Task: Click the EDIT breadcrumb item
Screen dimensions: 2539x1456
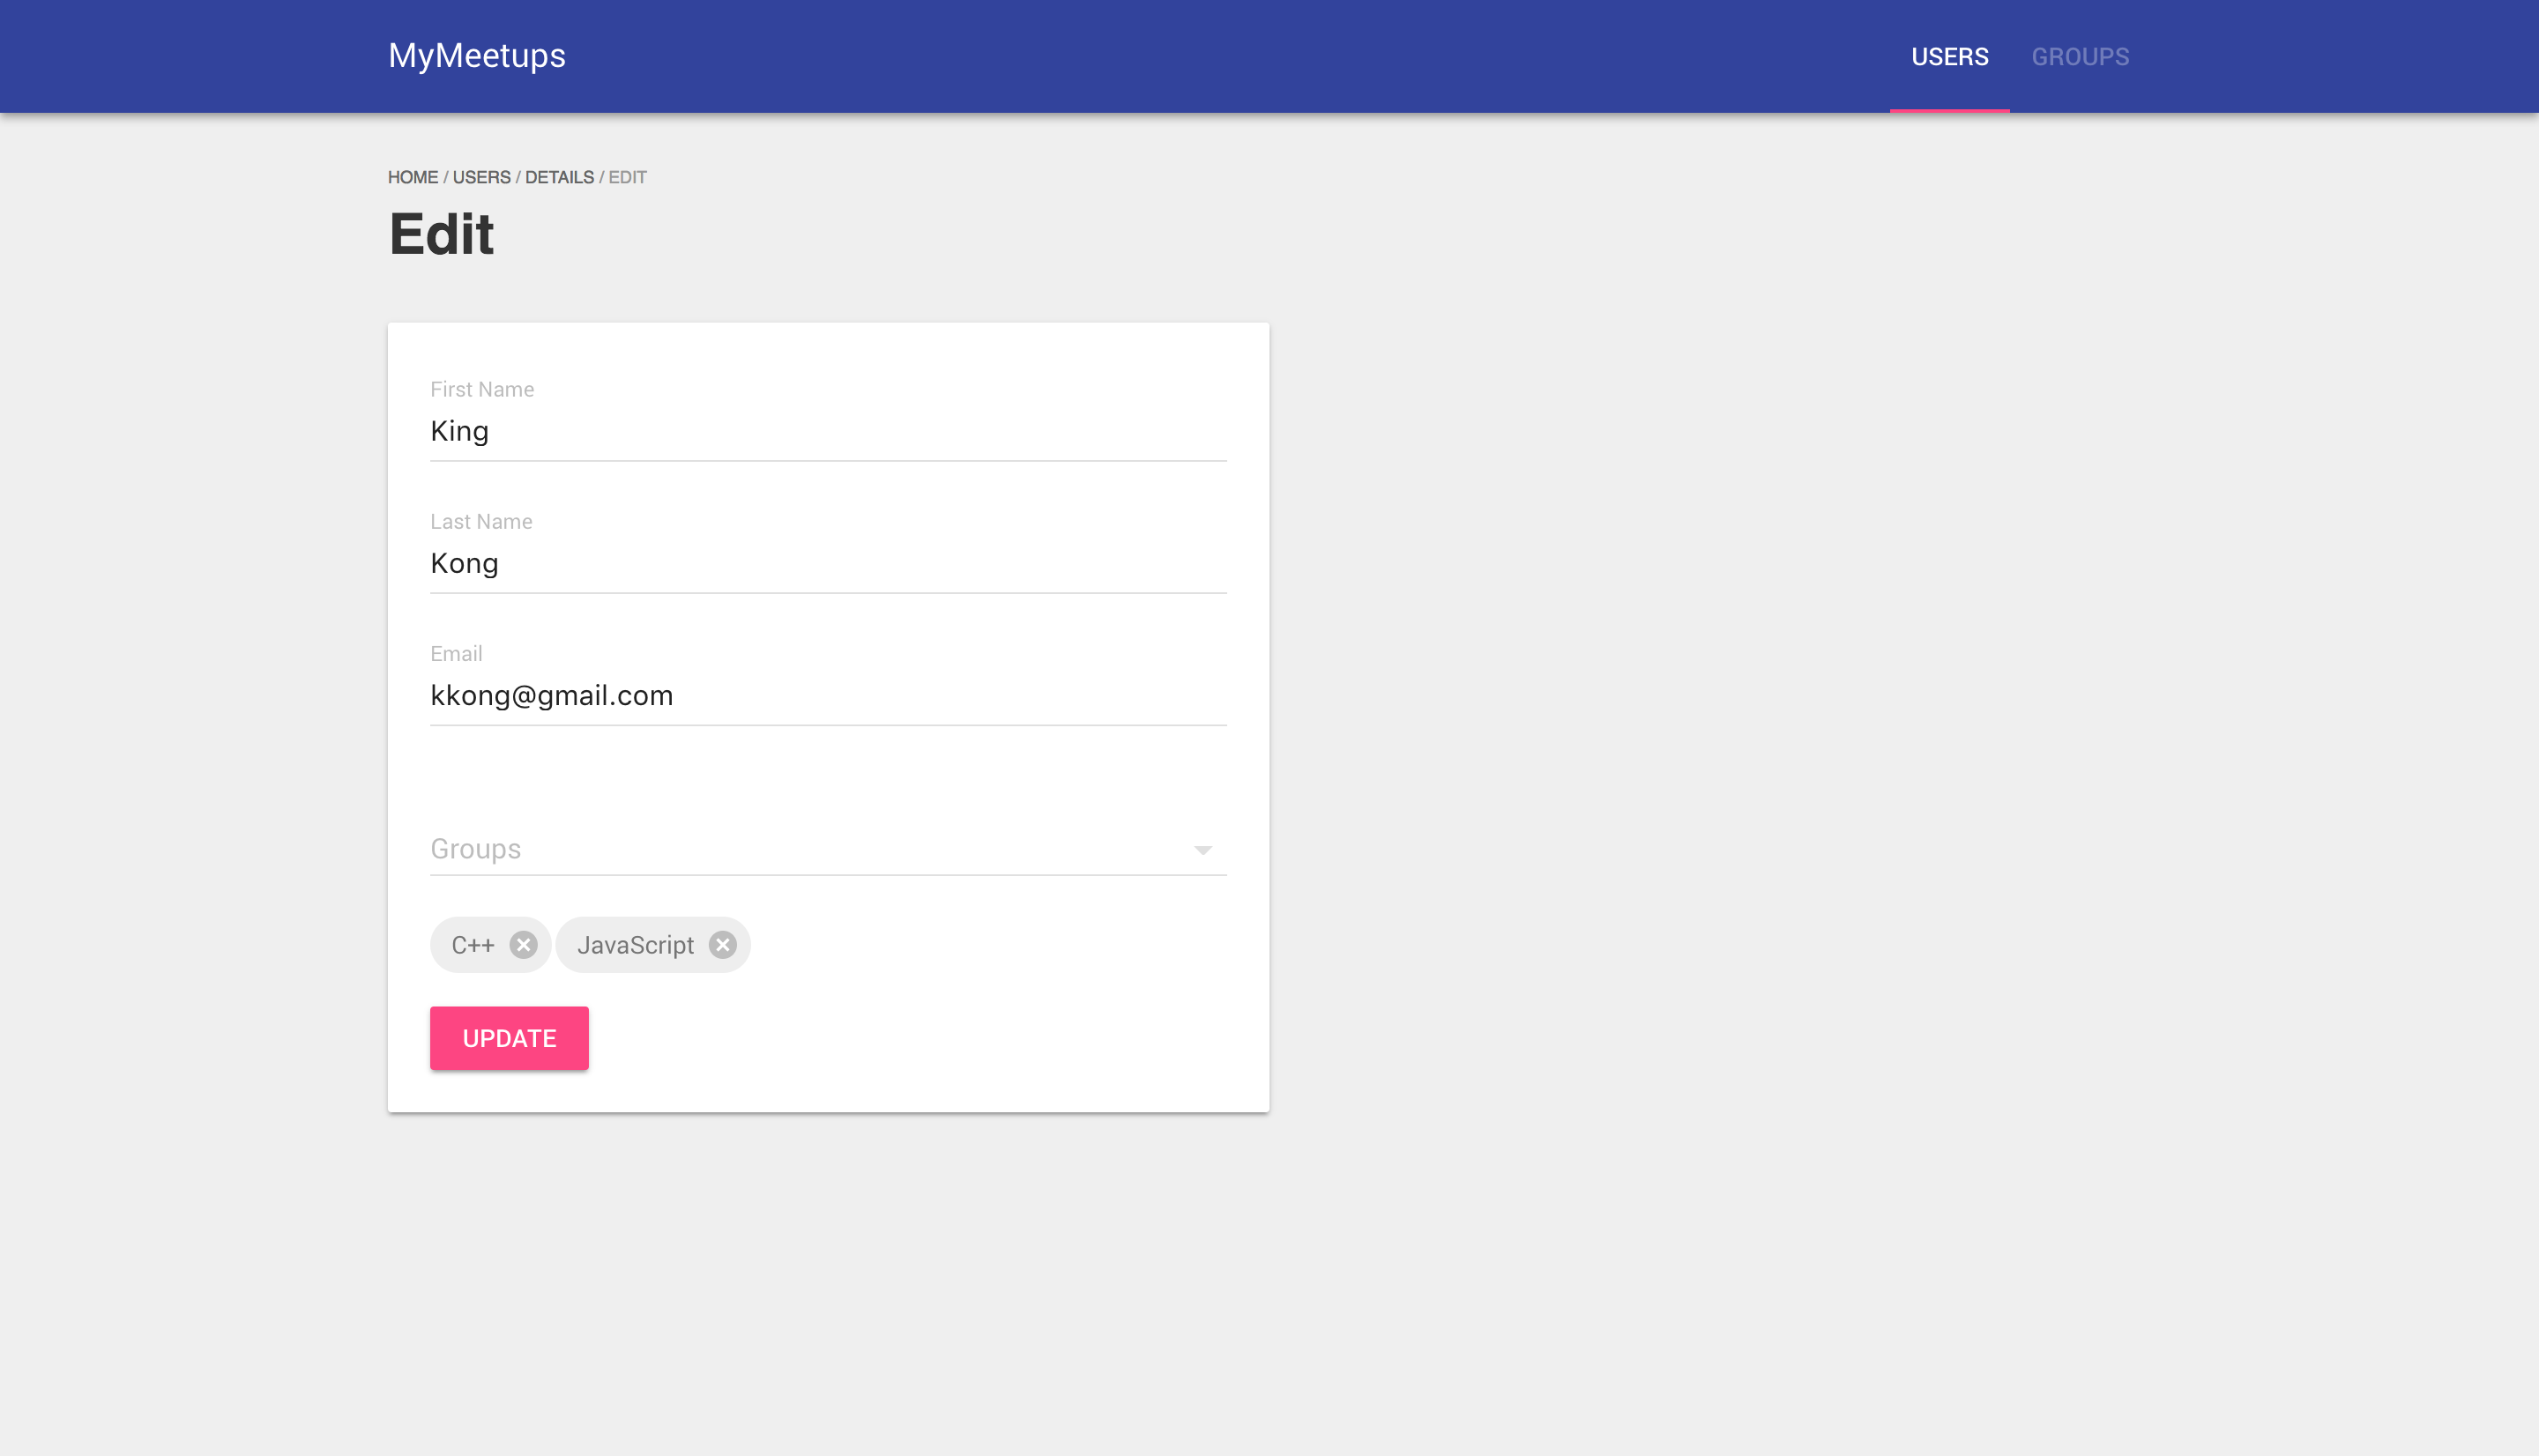Action: click(627, 177)
